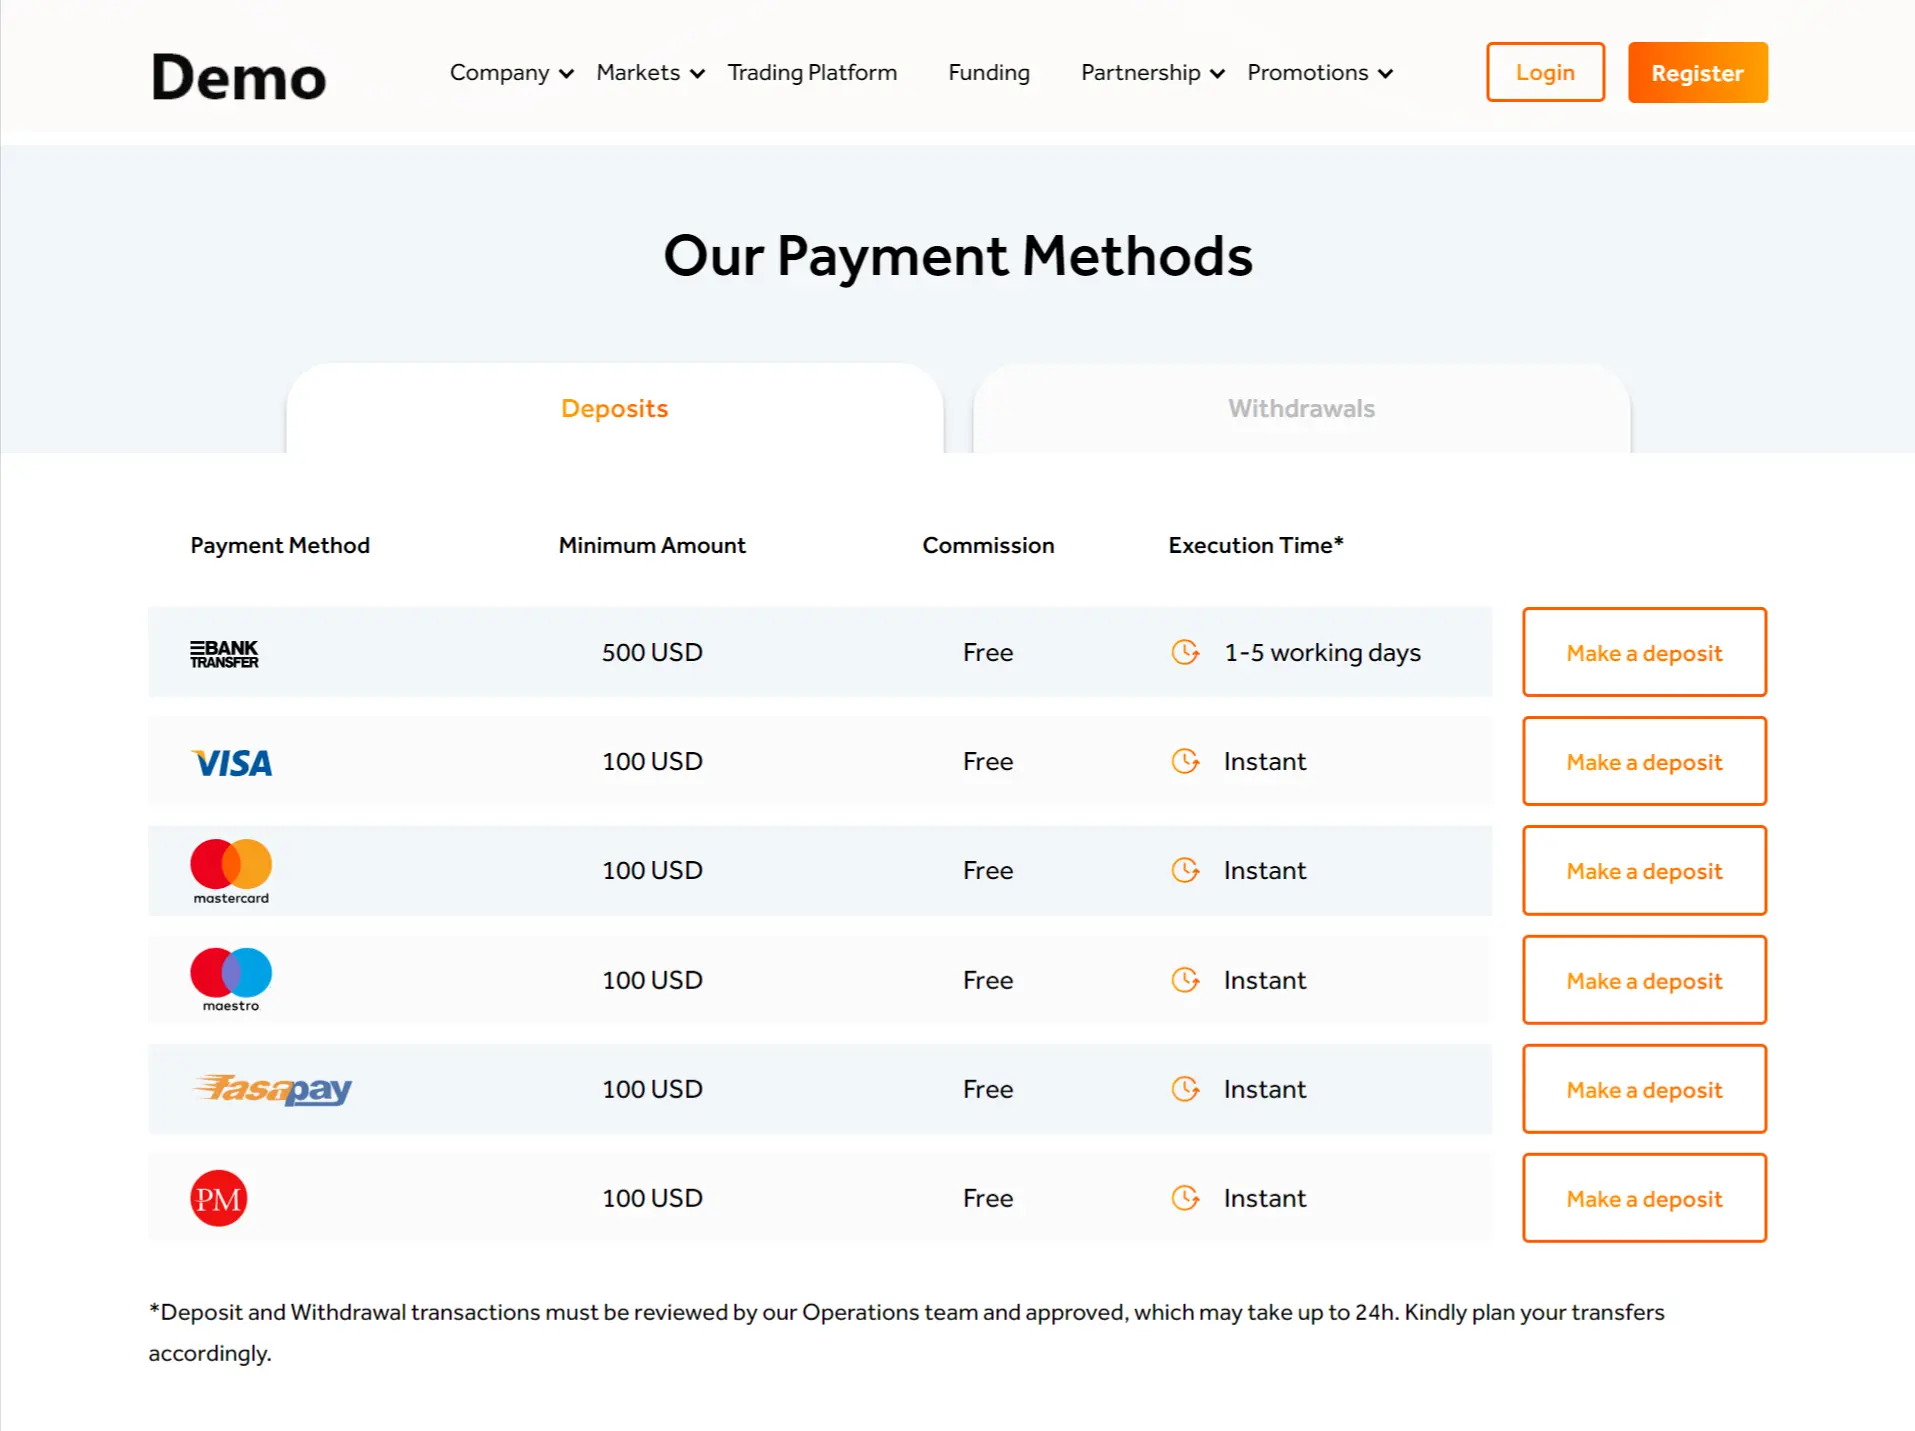Expand the Company dropdown menu

coord(511,73)
